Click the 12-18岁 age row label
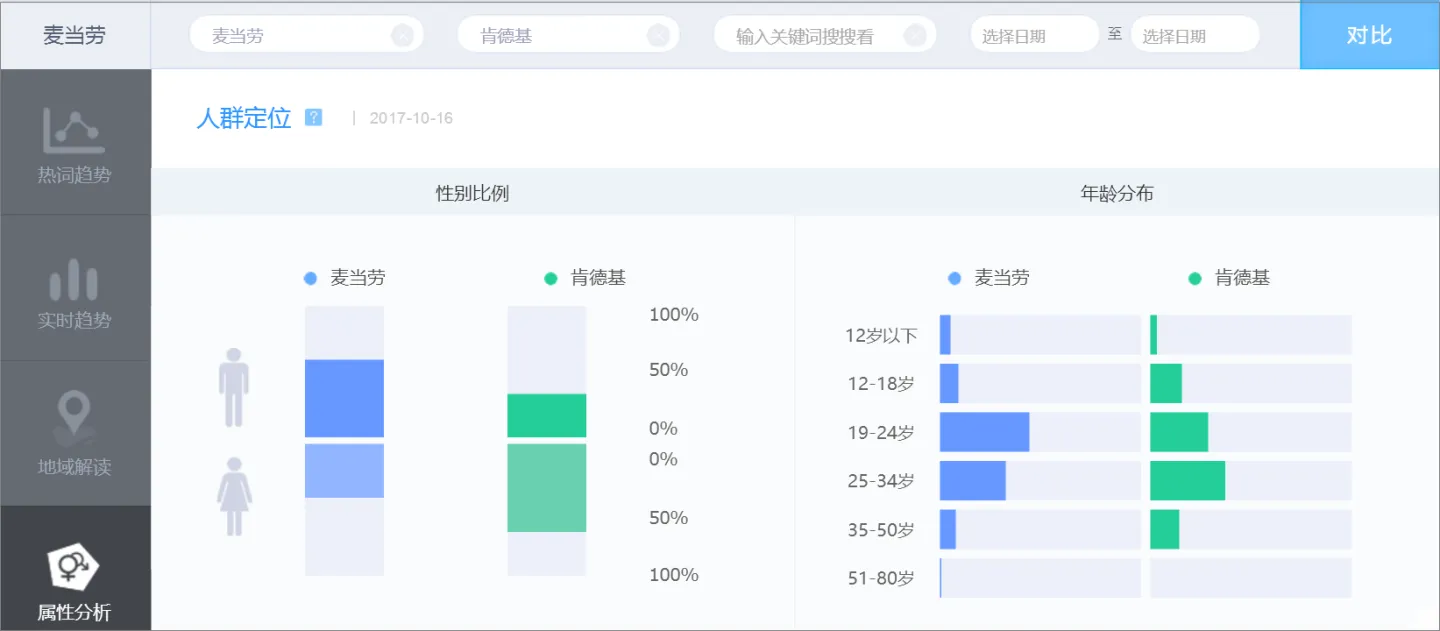Image resolution: width=1440 pixels, height=631 pixels. 881,383
